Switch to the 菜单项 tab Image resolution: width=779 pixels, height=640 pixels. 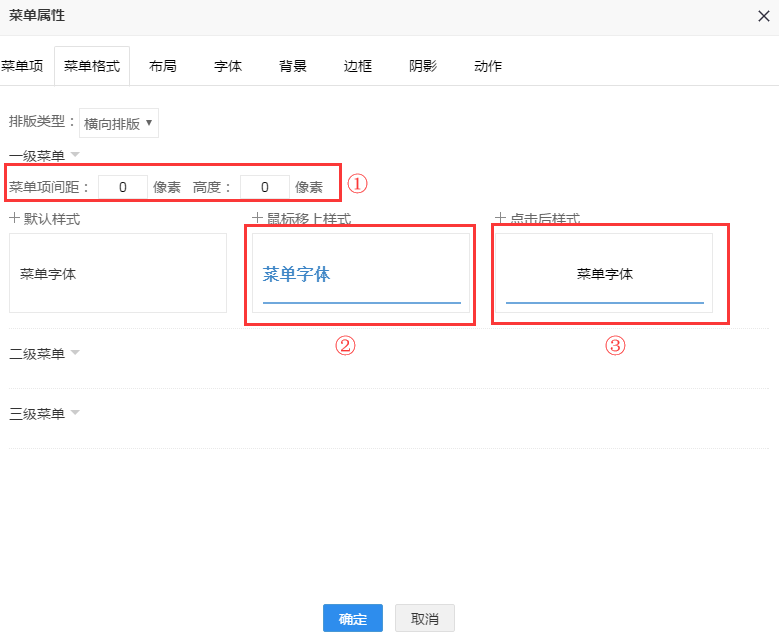22,66
